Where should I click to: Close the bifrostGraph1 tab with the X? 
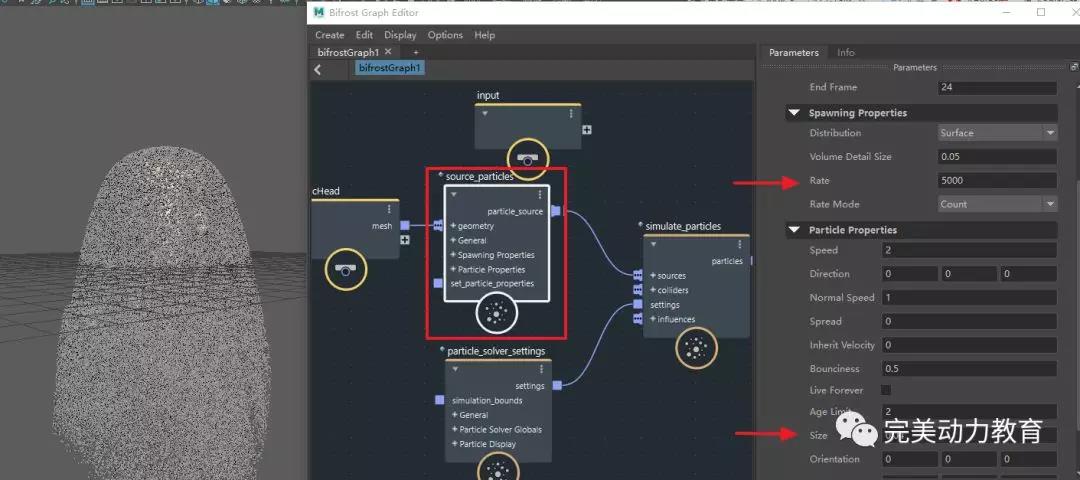388,52
